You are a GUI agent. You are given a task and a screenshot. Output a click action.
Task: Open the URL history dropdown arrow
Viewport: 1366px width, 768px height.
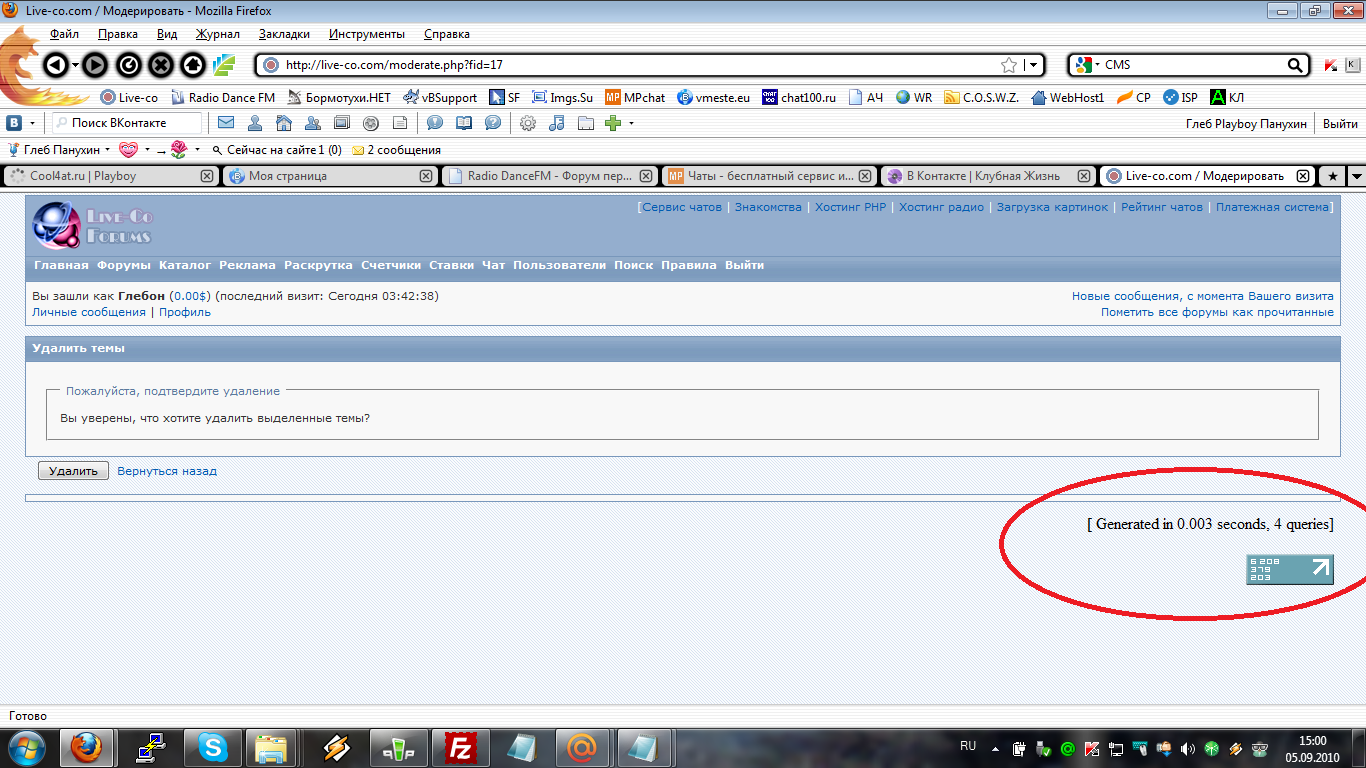1034,65
